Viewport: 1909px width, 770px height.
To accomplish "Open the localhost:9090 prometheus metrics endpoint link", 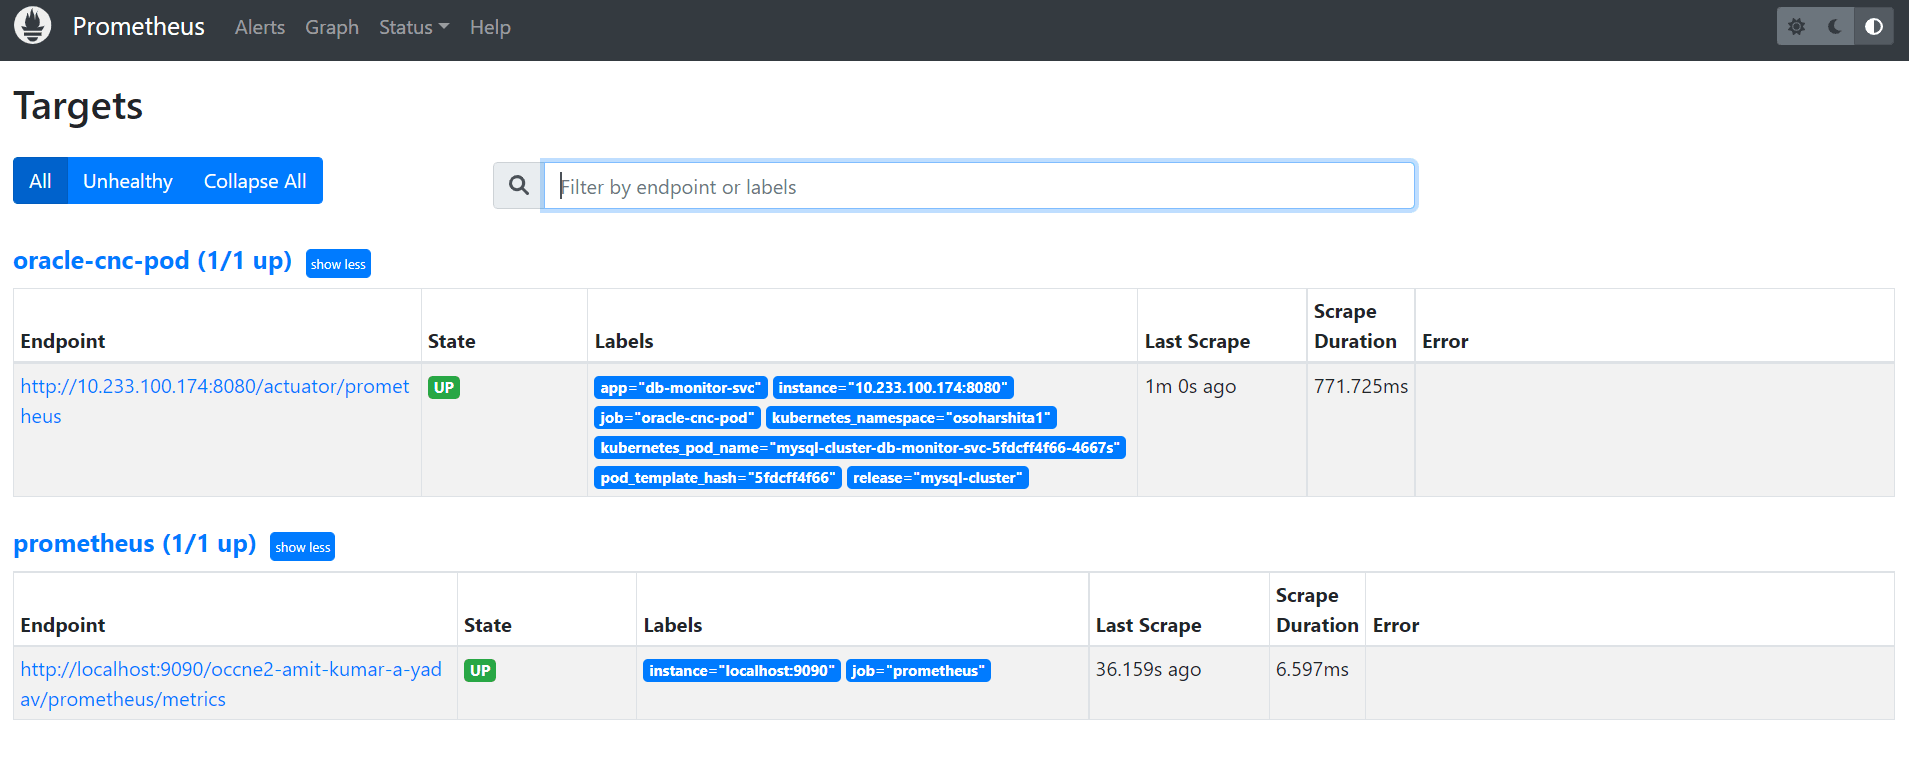I will point(231,684).
